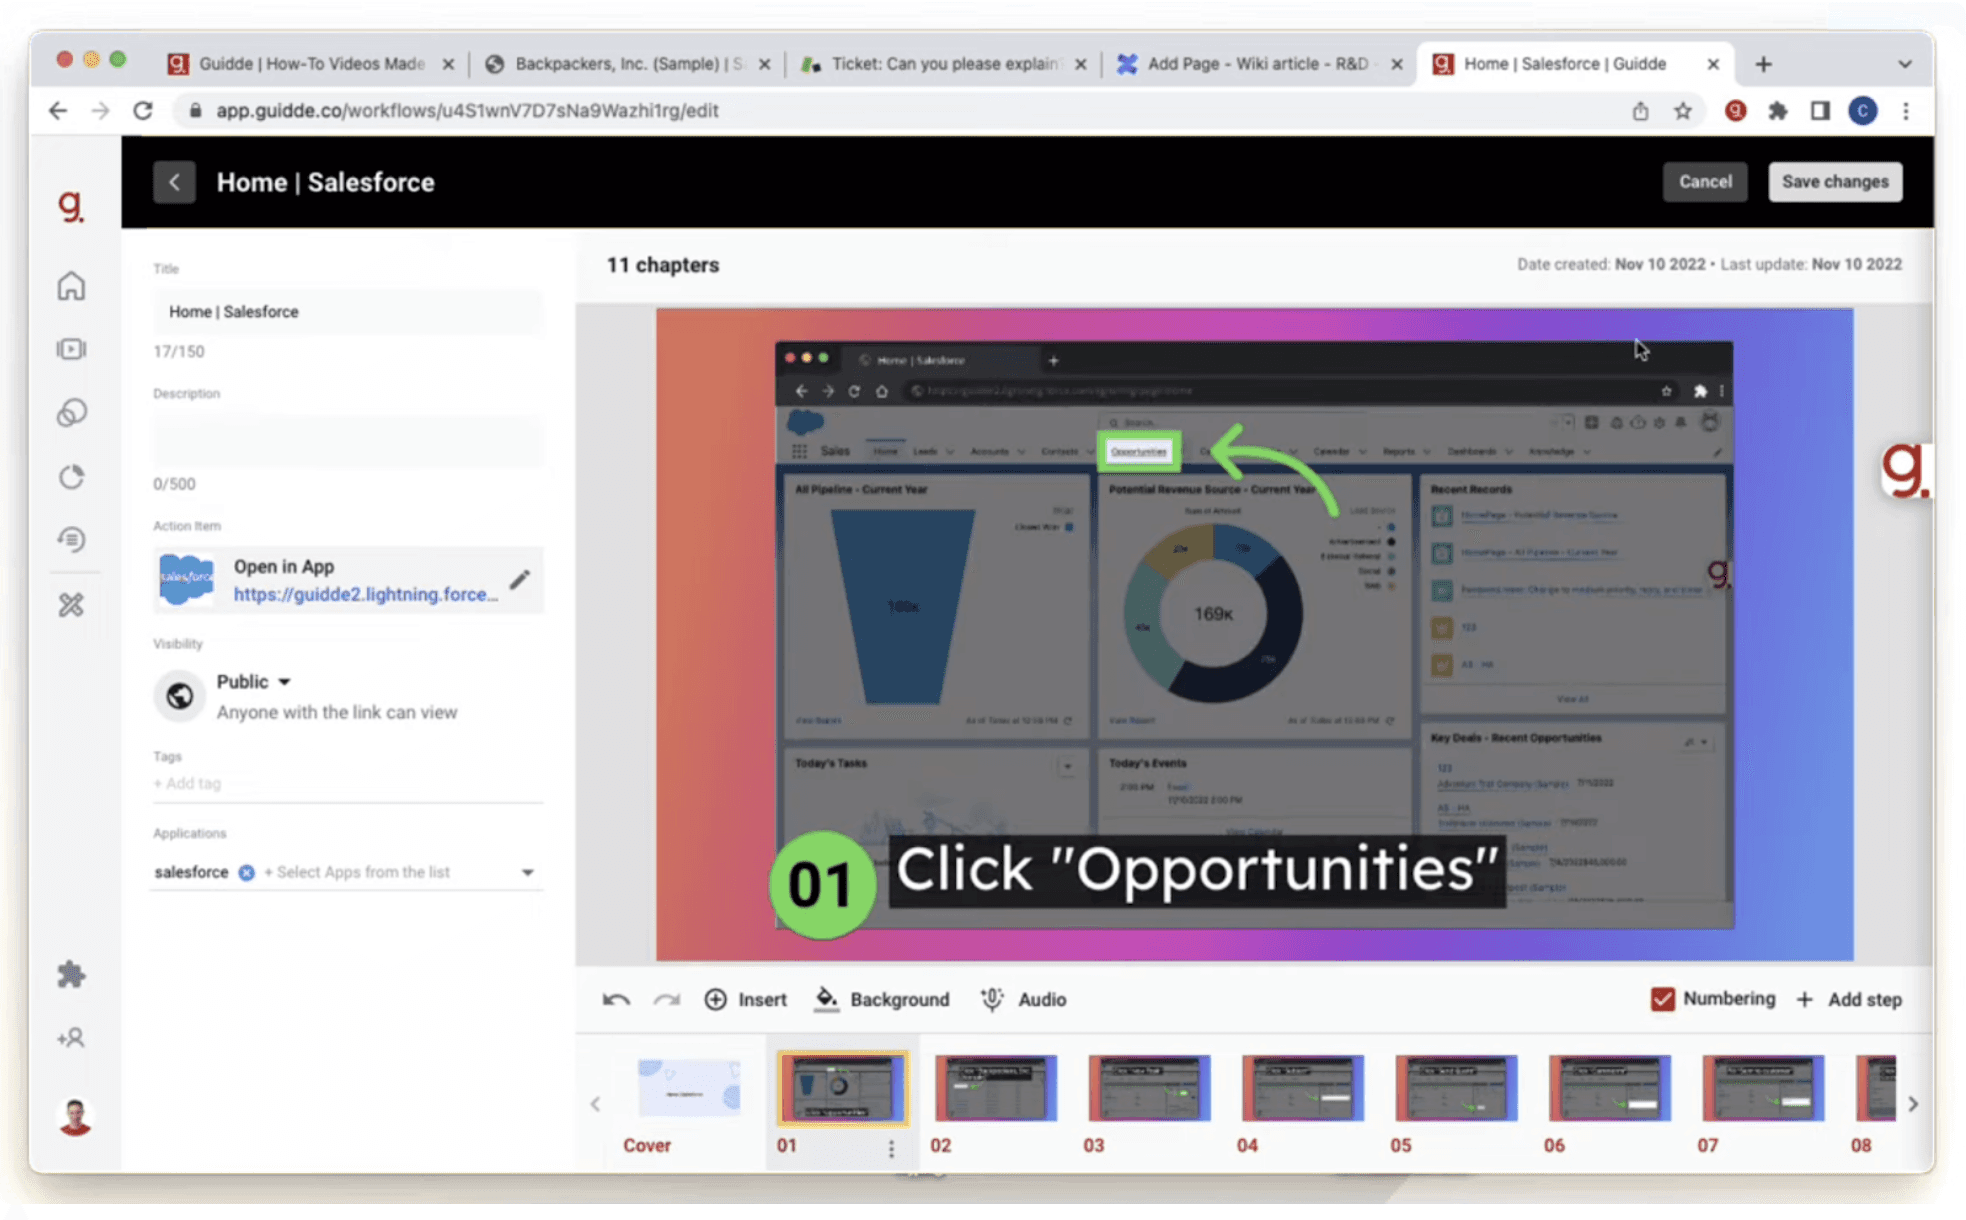Share the page from address bar
The height and width of the screenshot is (1220, 1966).
coord(1640,111)
